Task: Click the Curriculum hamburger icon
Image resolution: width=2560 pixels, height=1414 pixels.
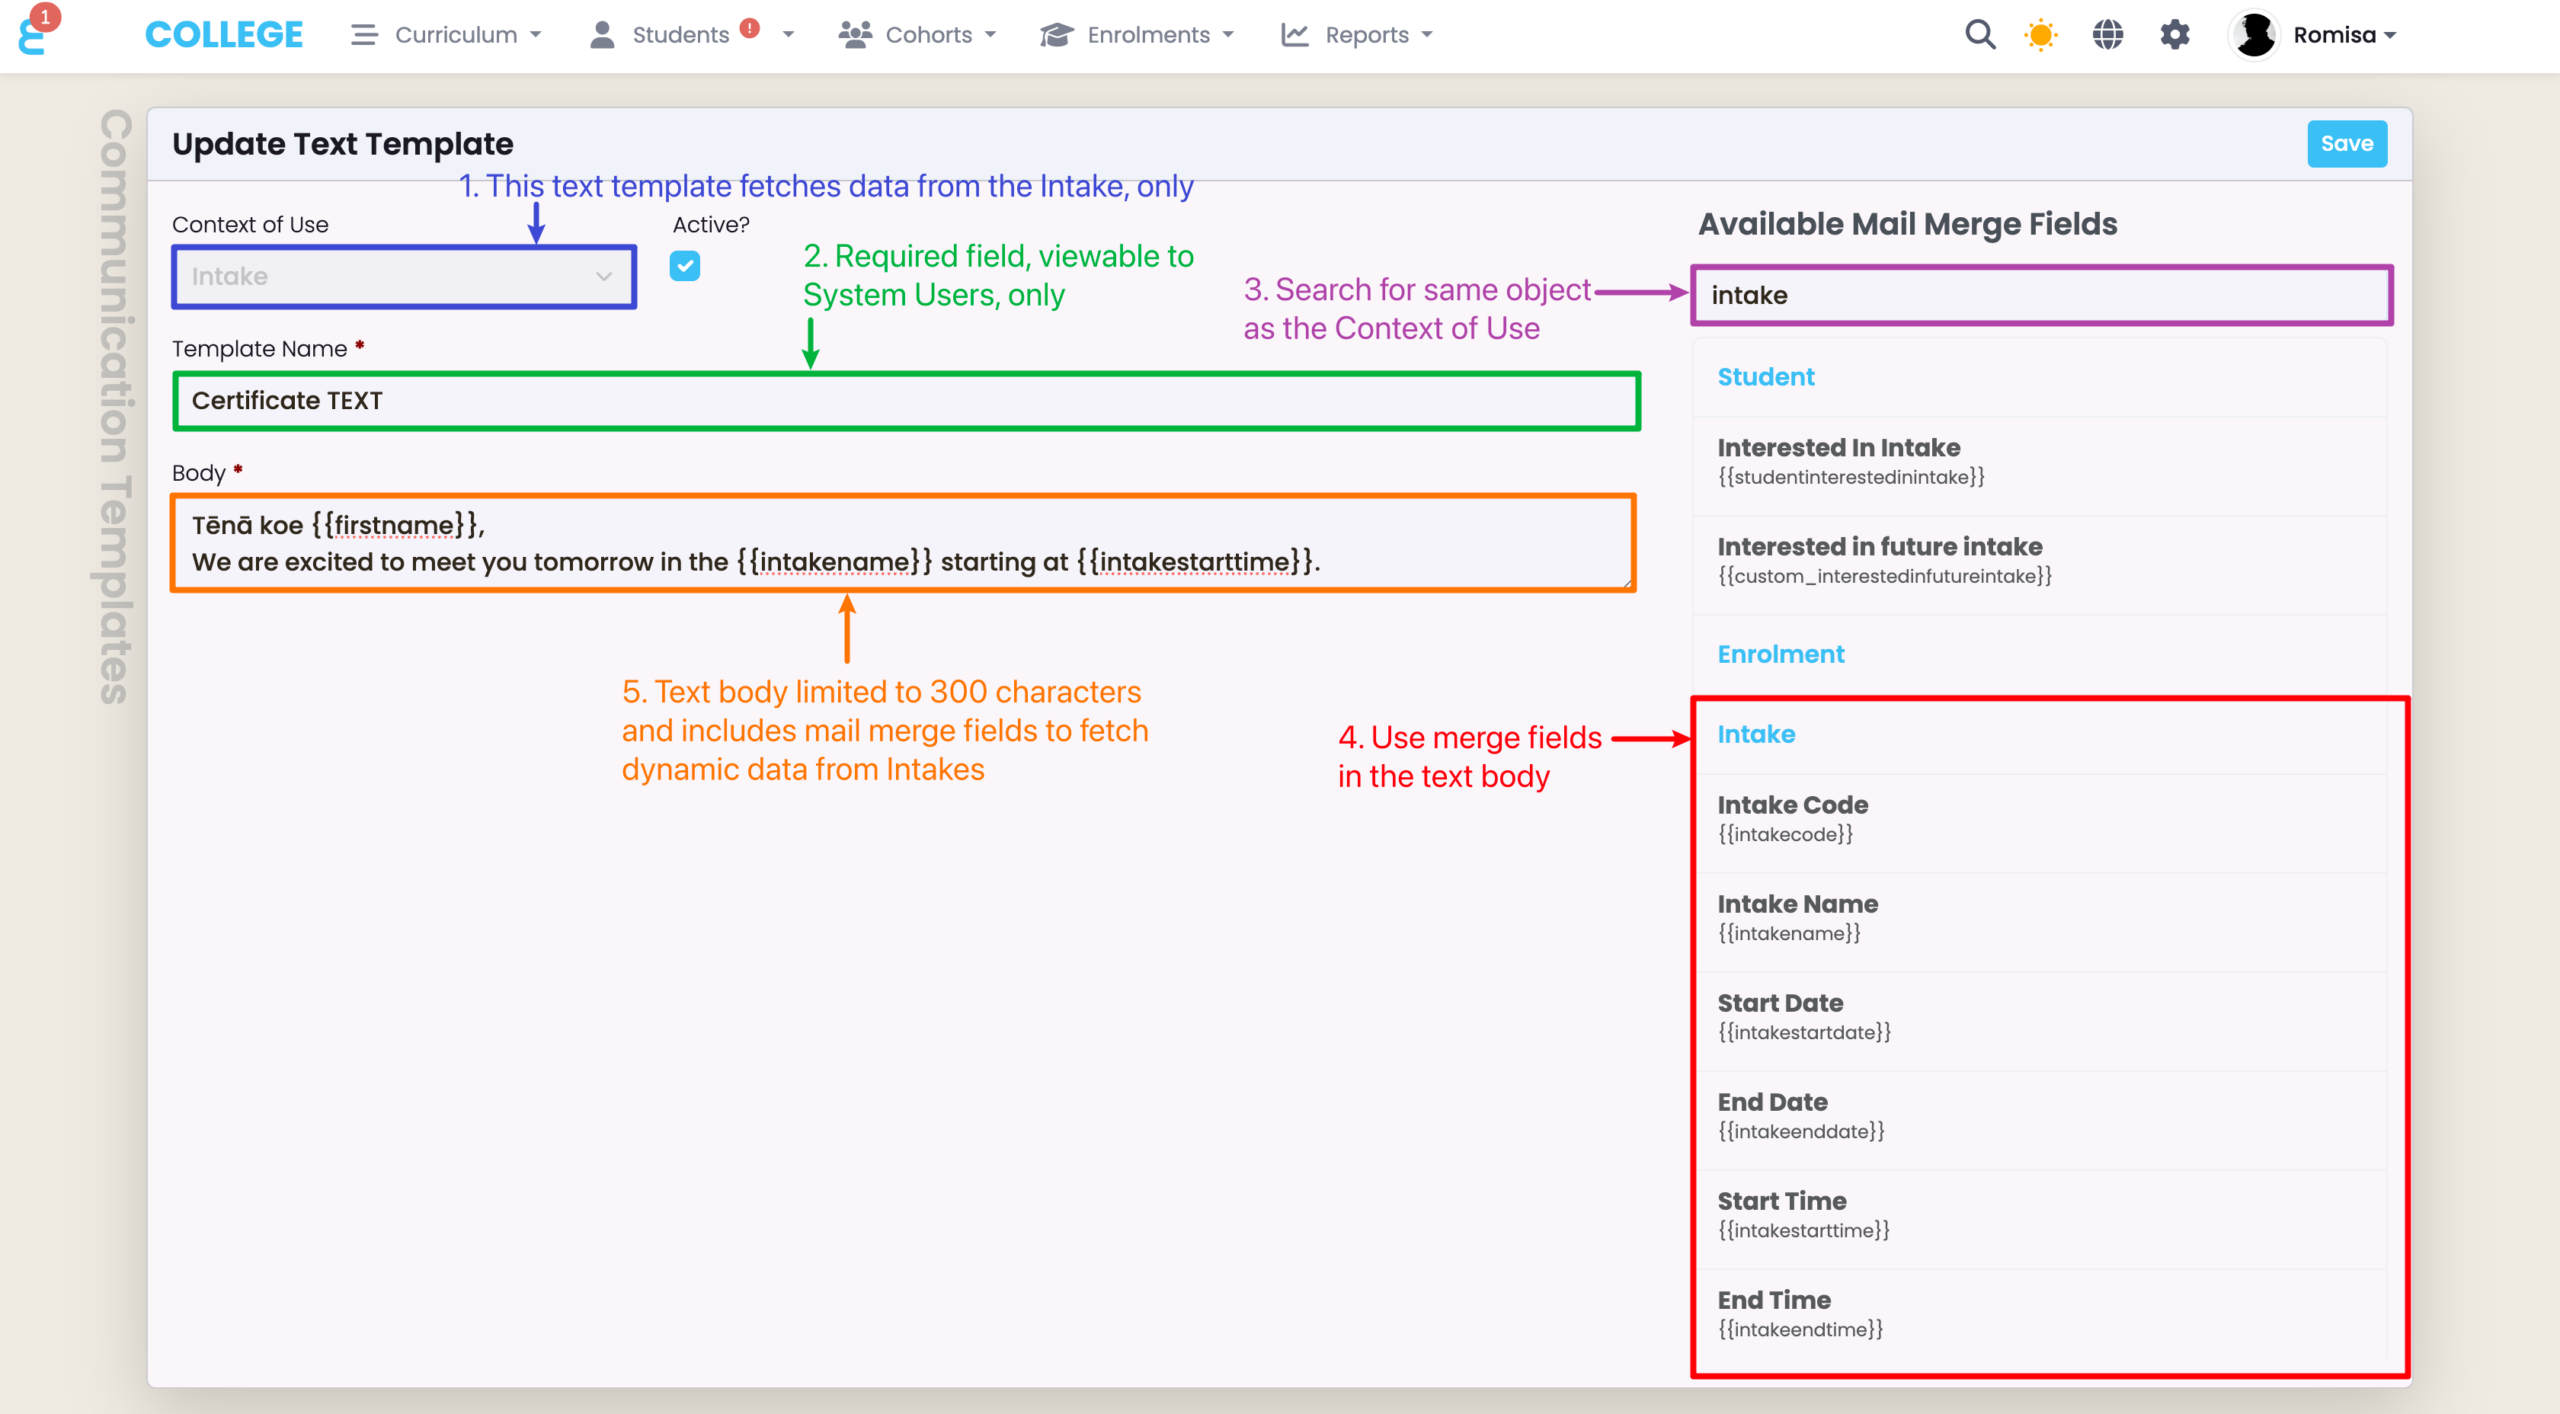Action: point(364,35)
